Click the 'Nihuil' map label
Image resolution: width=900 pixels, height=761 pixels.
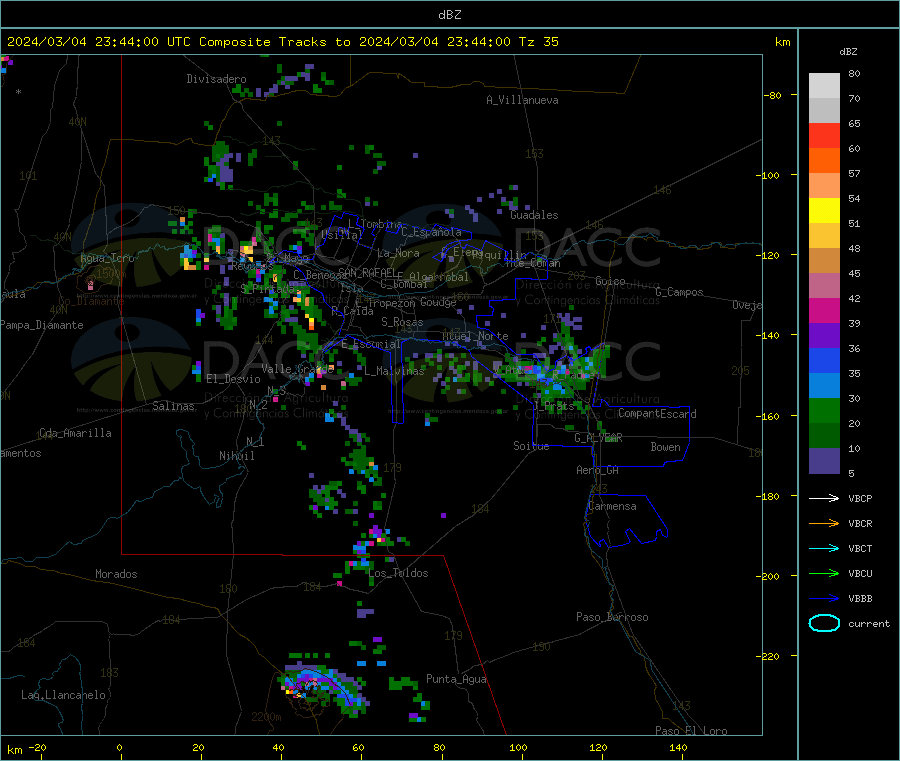[237, 456]
